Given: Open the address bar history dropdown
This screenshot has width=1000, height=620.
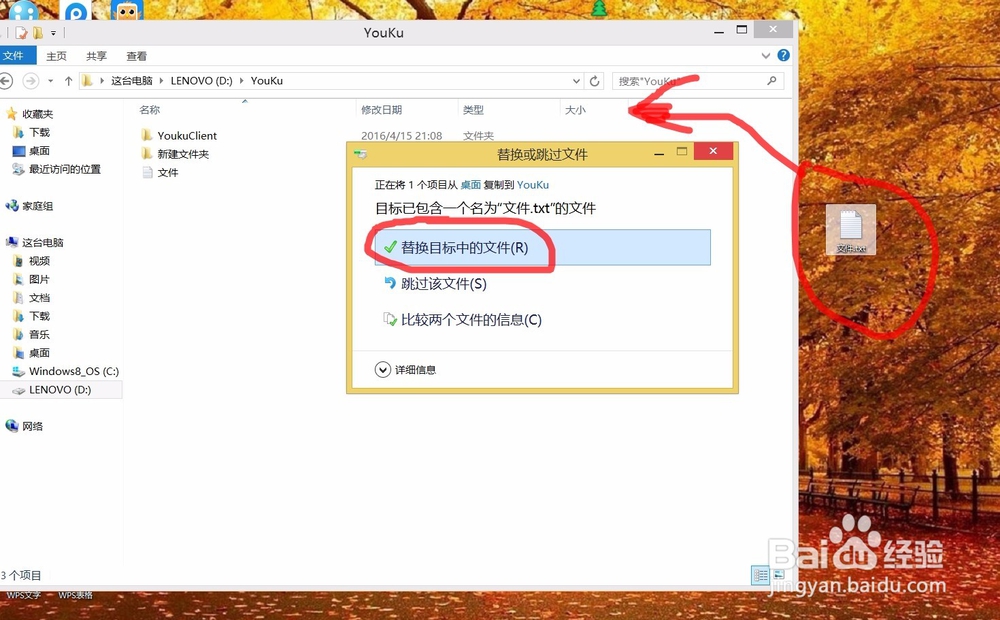Looking at the screenshot, I should (x=576, y=81).
